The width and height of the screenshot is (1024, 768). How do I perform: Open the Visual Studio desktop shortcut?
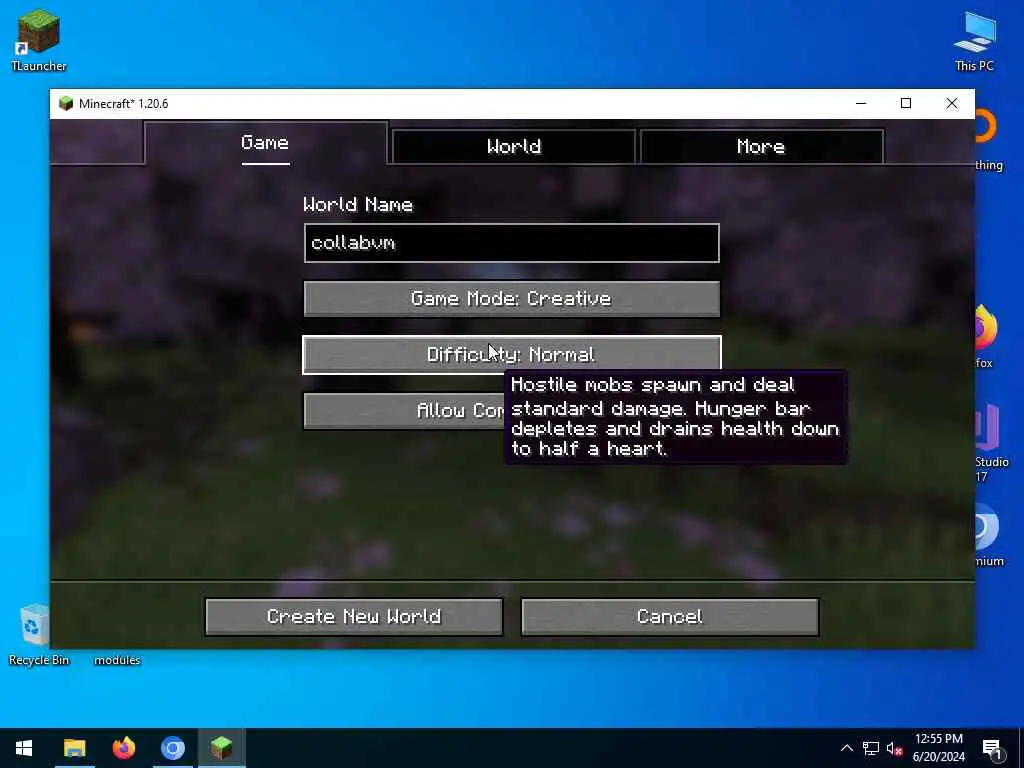989,441
